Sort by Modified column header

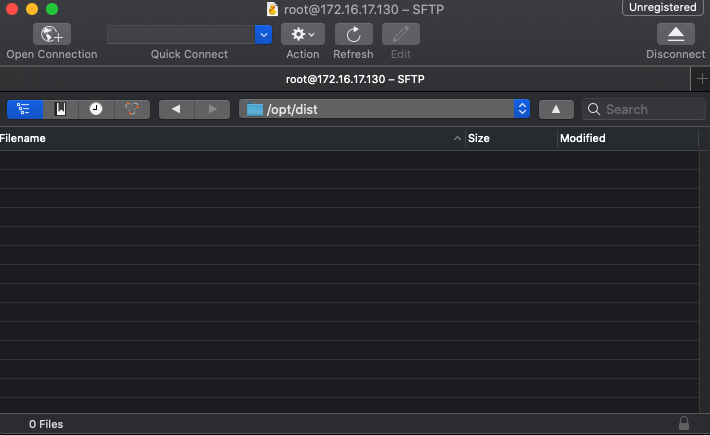click(x=625, y=138)
